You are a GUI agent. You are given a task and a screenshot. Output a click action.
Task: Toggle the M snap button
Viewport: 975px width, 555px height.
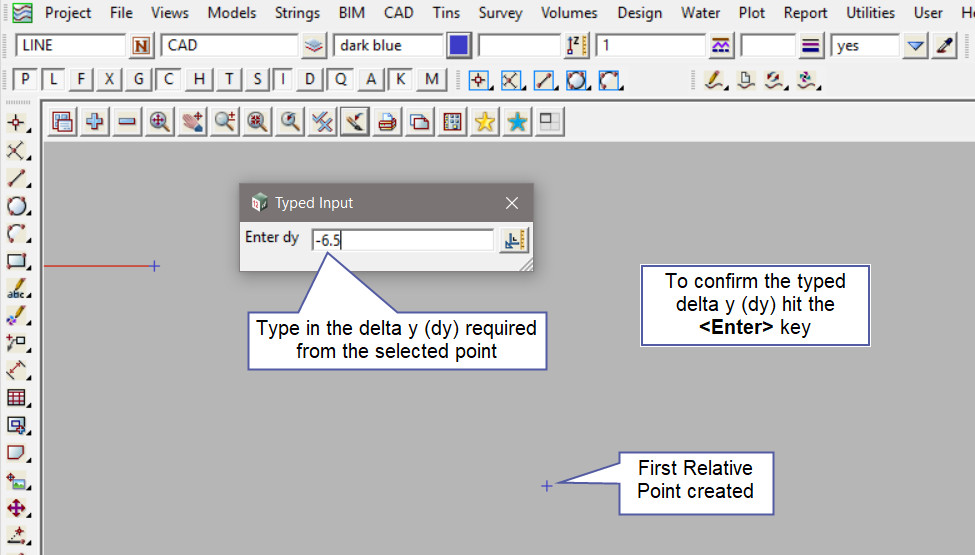(431, 80)
